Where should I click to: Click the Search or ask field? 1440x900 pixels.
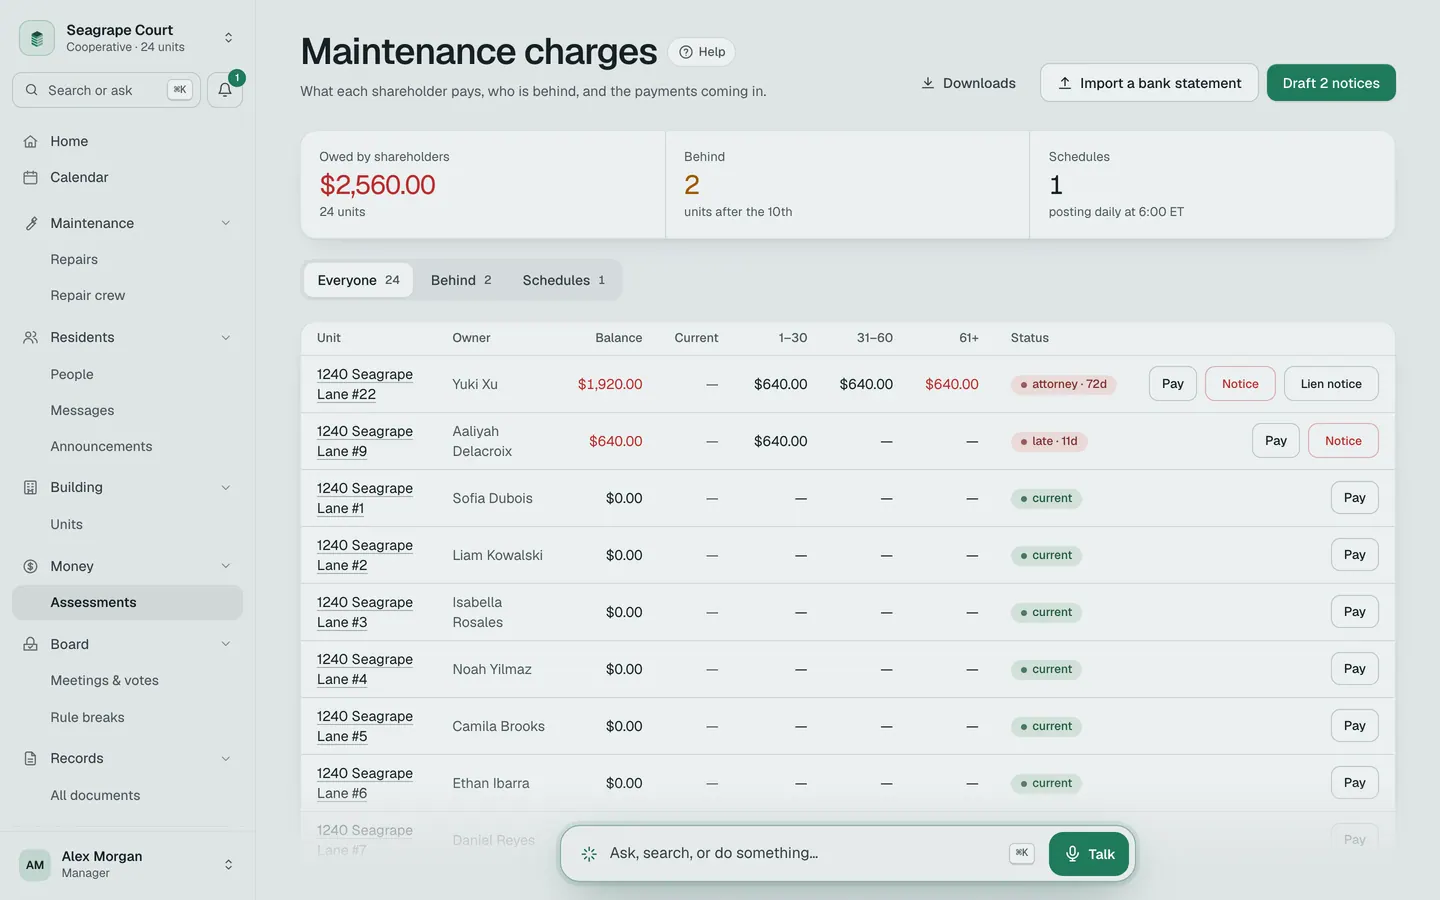[x=107, y=90]
